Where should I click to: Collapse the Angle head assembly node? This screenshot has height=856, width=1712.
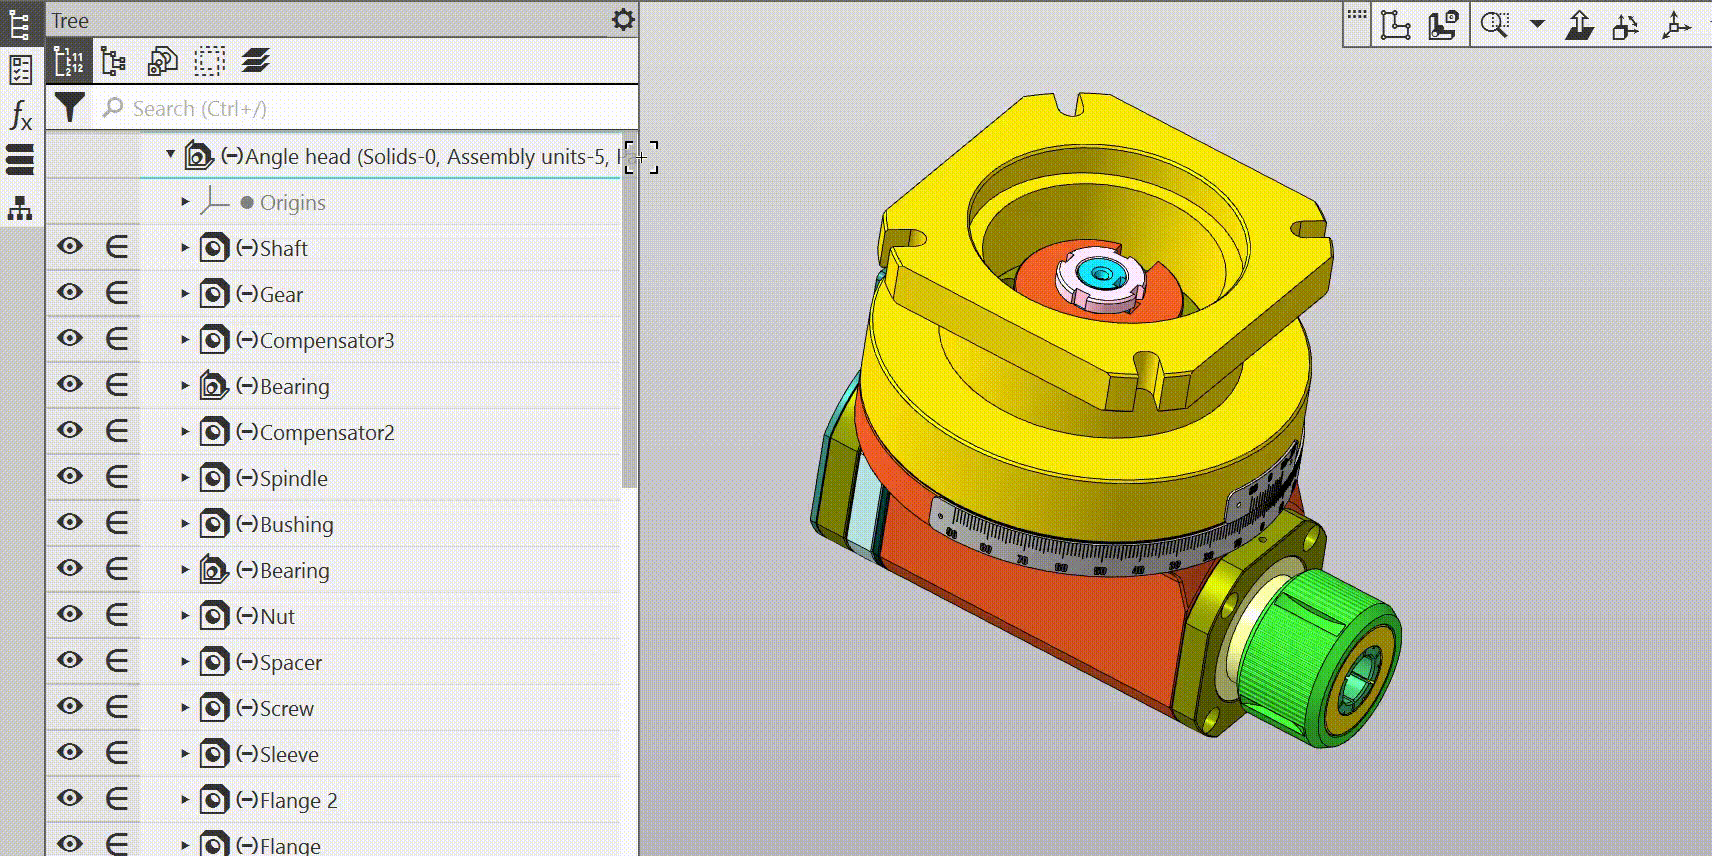pyautogui.click(x=170, y=155)
